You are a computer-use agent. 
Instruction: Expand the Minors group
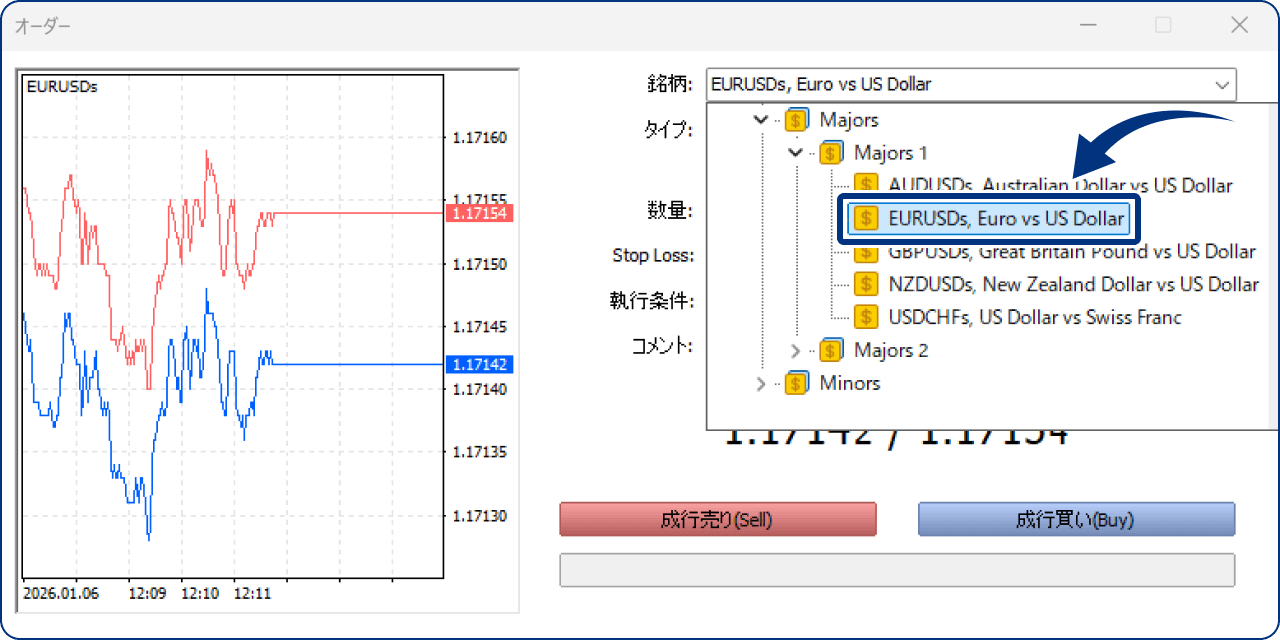[761, 383]
